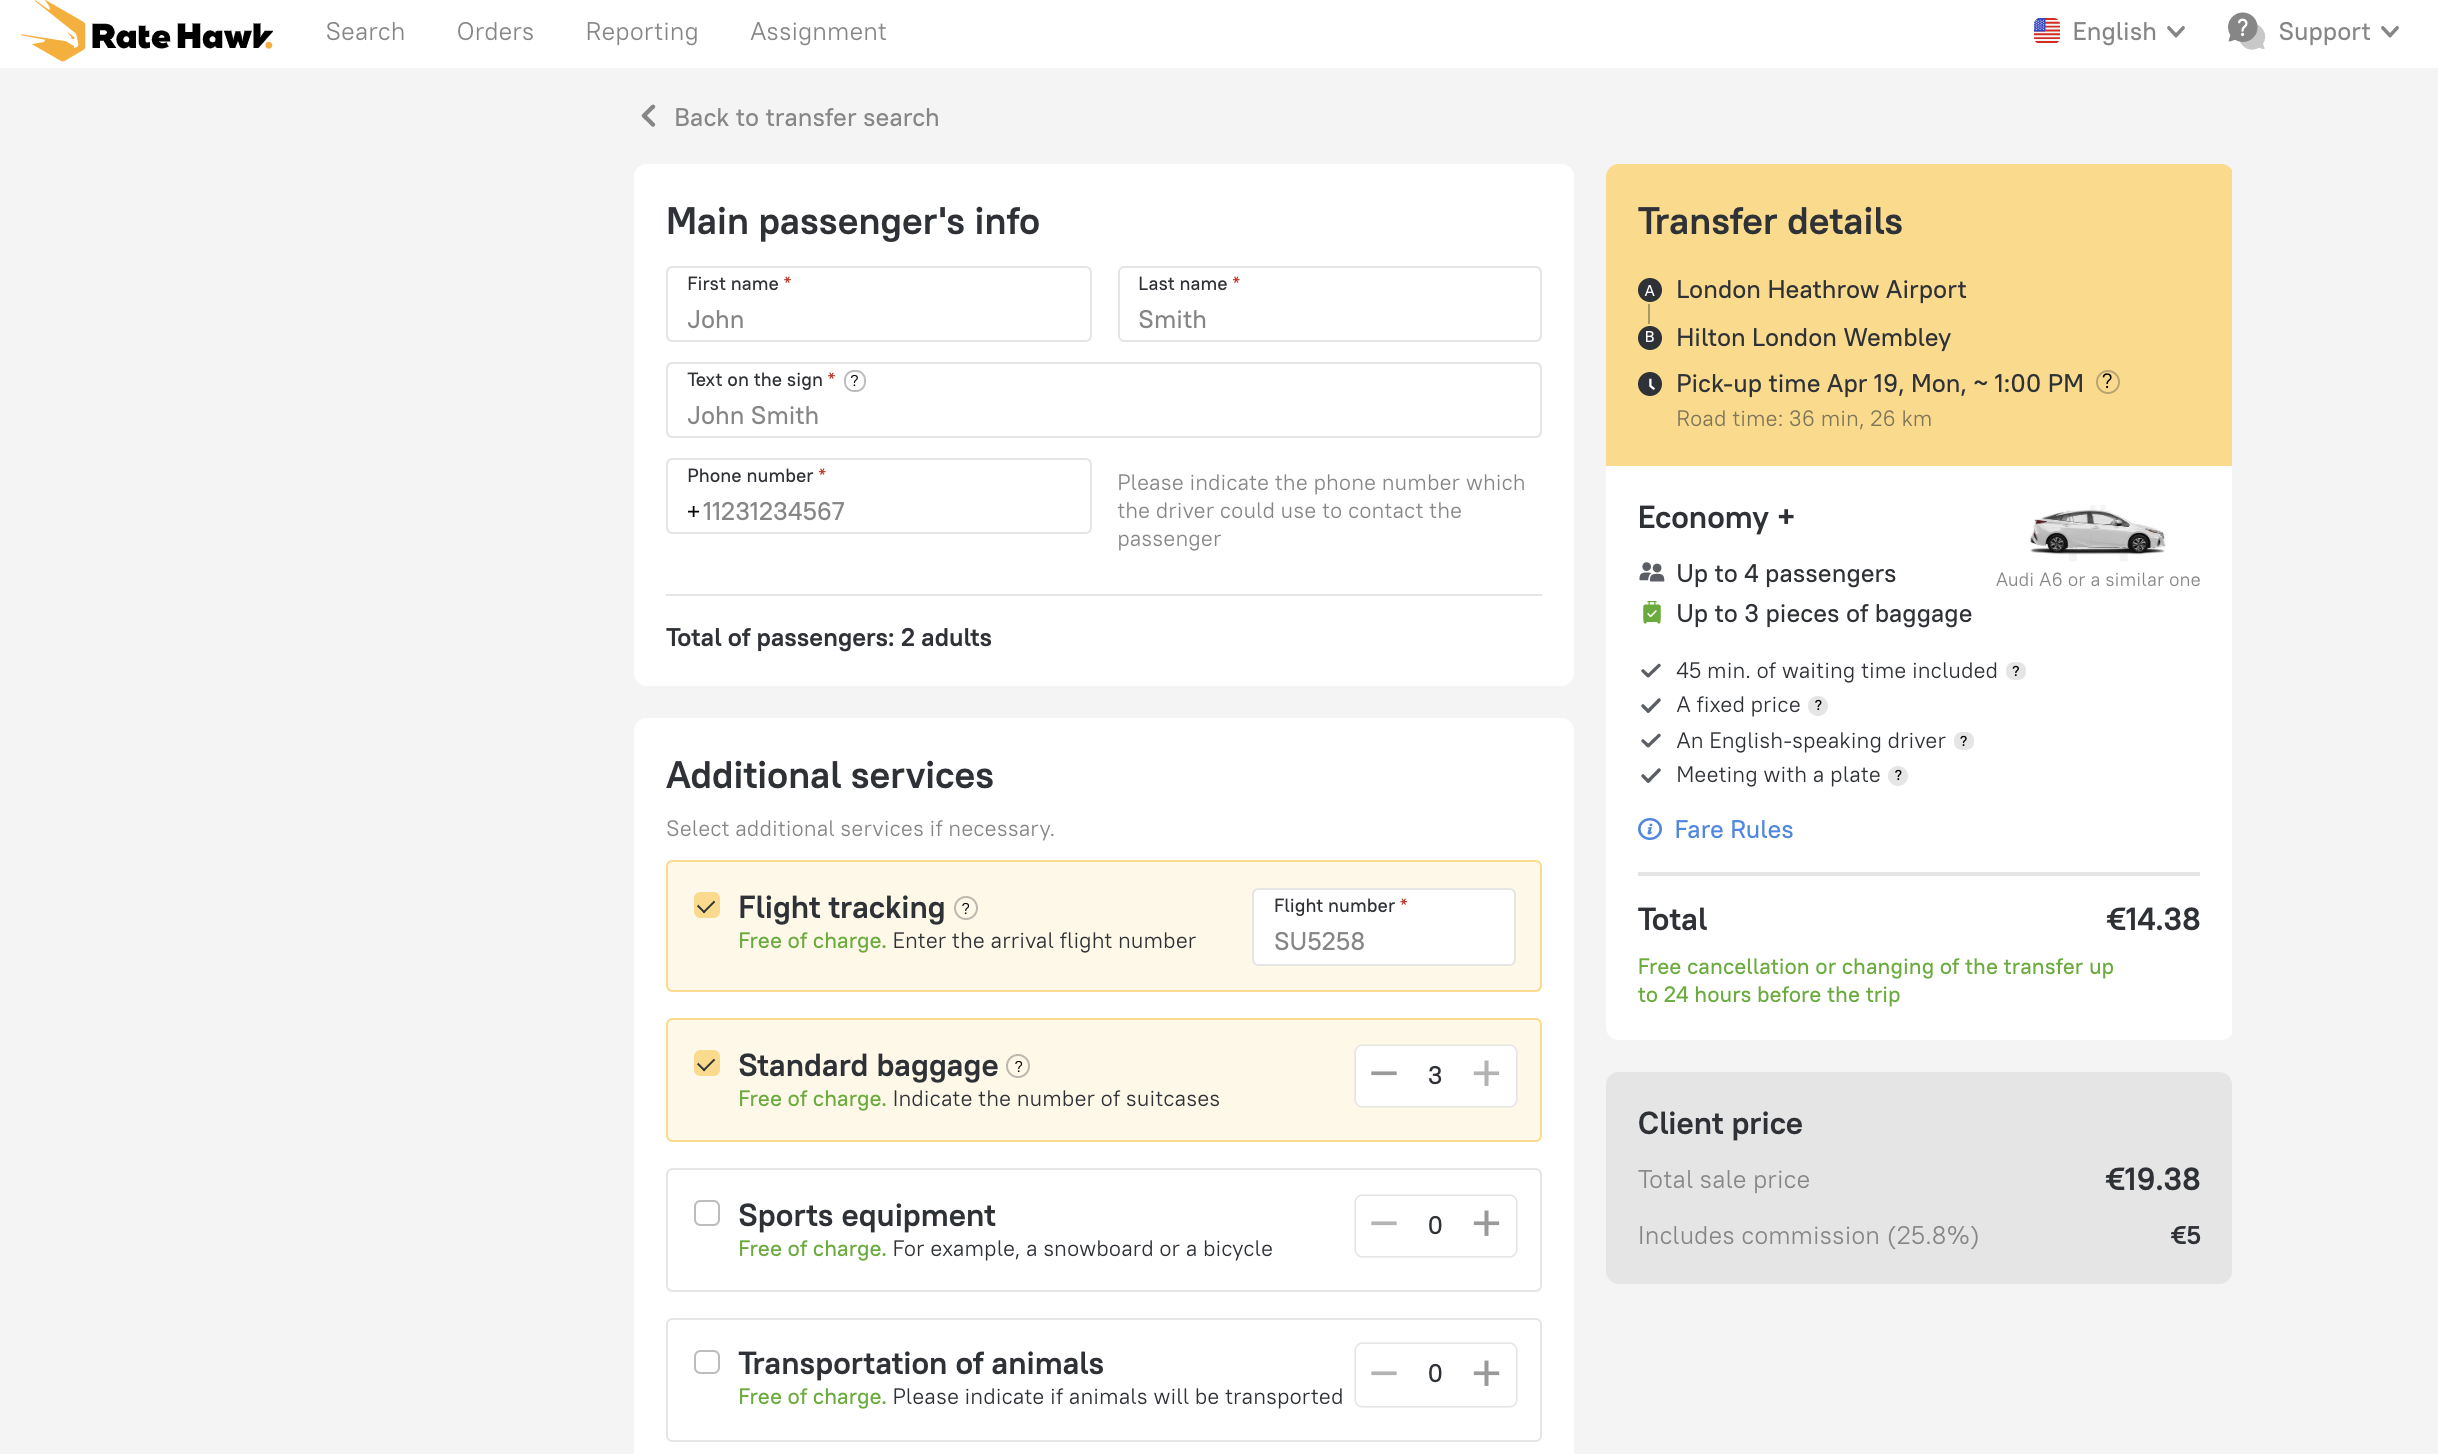Click the Total €14.38 price
The height and width of the screenshot is (1454, 2438).
pyautogui.click(x=2153, y=920)
